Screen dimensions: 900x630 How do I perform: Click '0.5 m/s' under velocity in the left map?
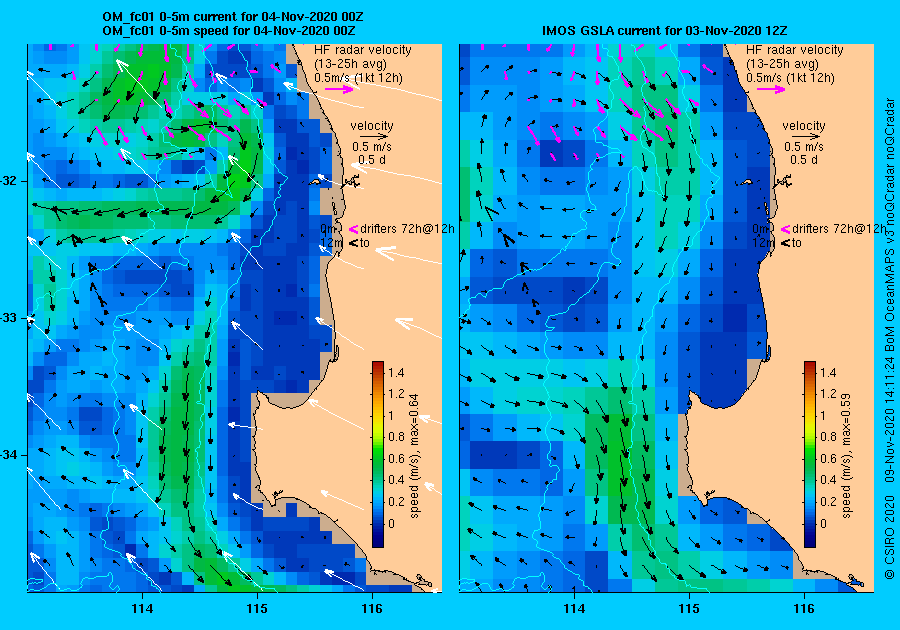[x=372, y=147]
